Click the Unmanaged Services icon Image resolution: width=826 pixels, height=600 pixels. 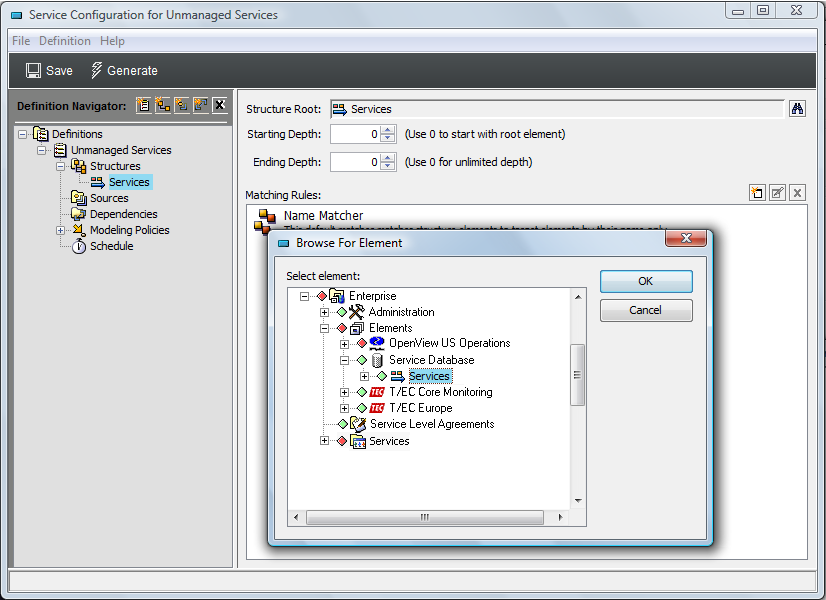[x=60, y=150]
